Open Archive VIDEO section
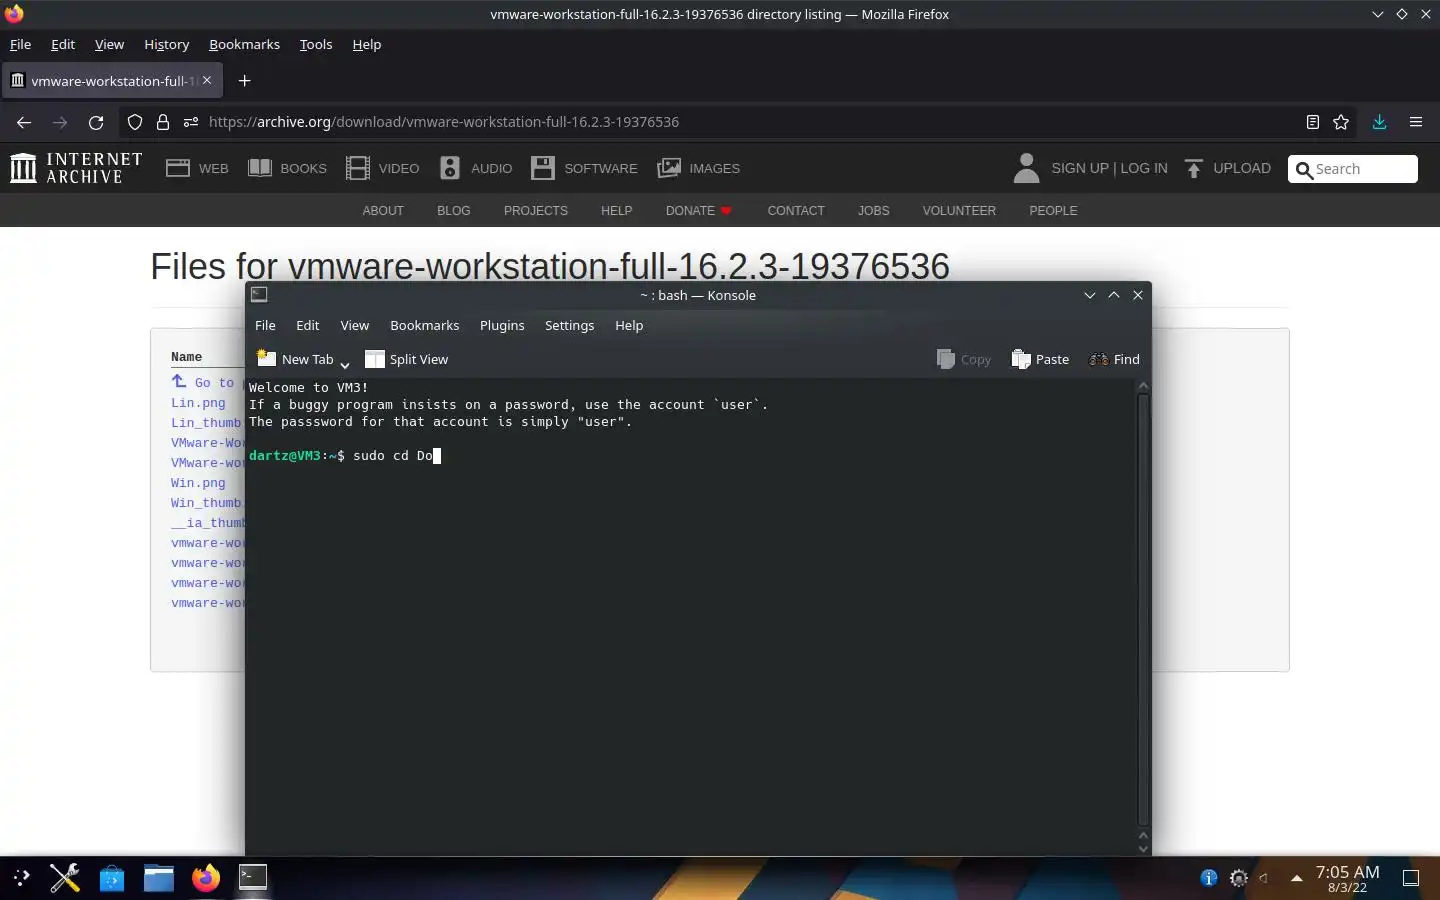Image resolution: width=1440 pixels, height=900 pixels. [x=383, y=168]
